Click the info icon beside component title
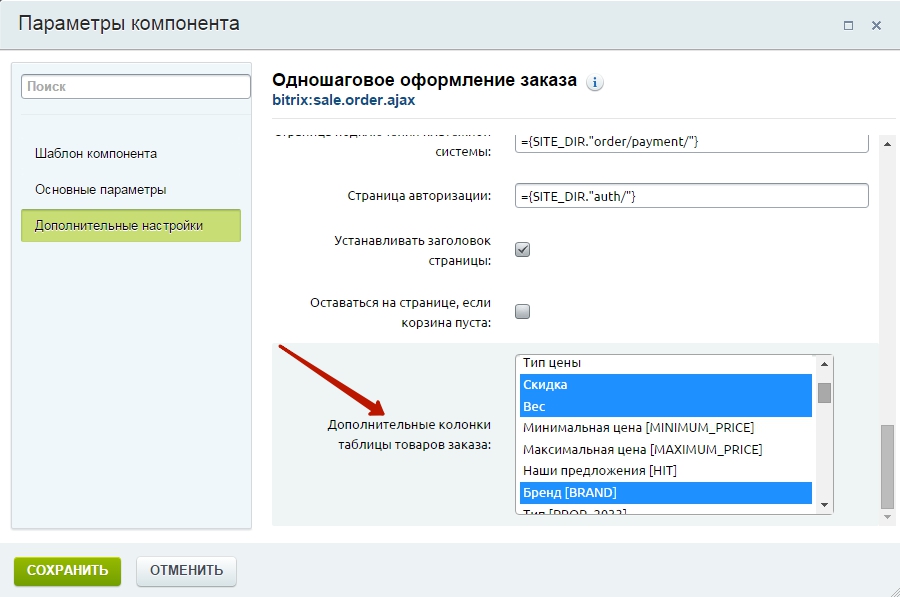 click(x=595, y=82)
